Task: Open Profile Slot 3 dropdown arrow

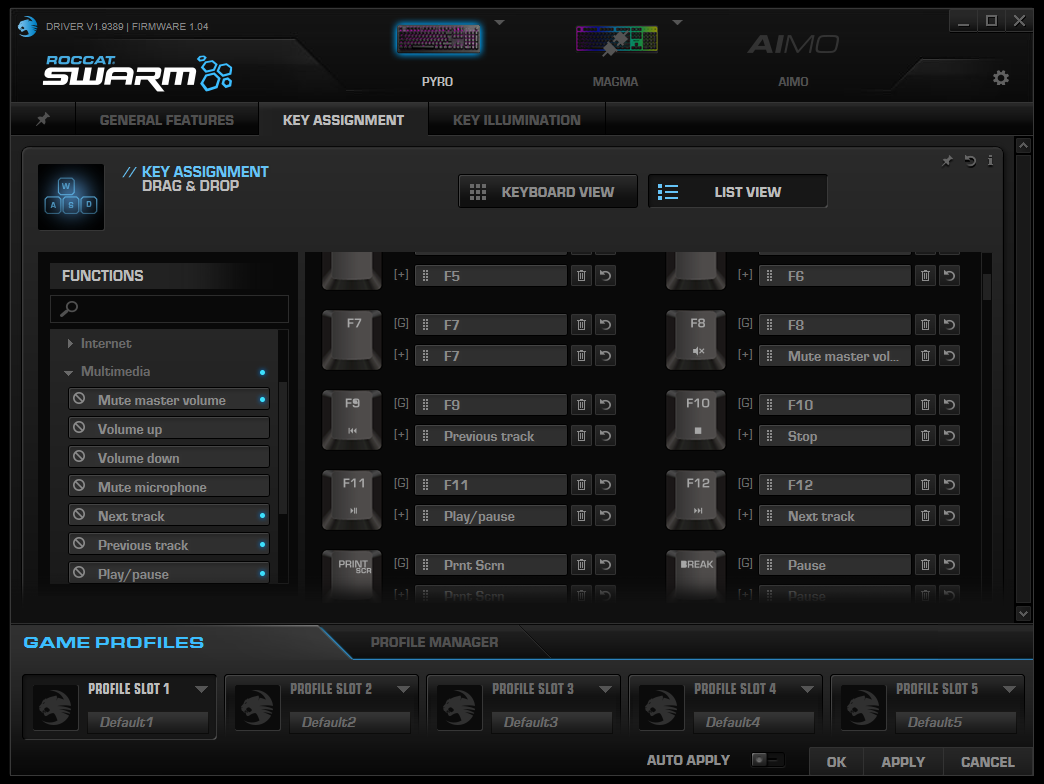Action: (605, 689)
